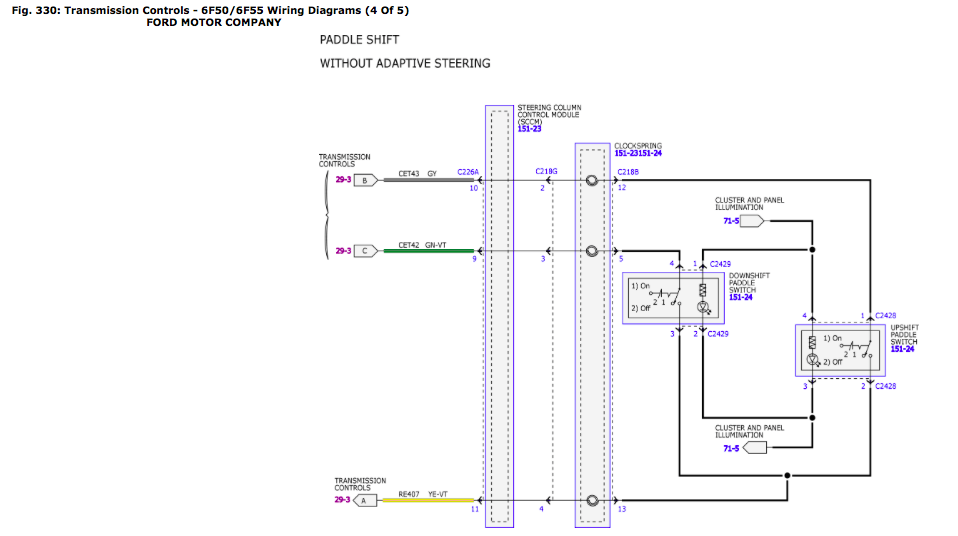This screenshot has height=536, width=958.
Task: Click the upper 71-5 Cluster and Panel Illumination reference
Action: point(730,220)
